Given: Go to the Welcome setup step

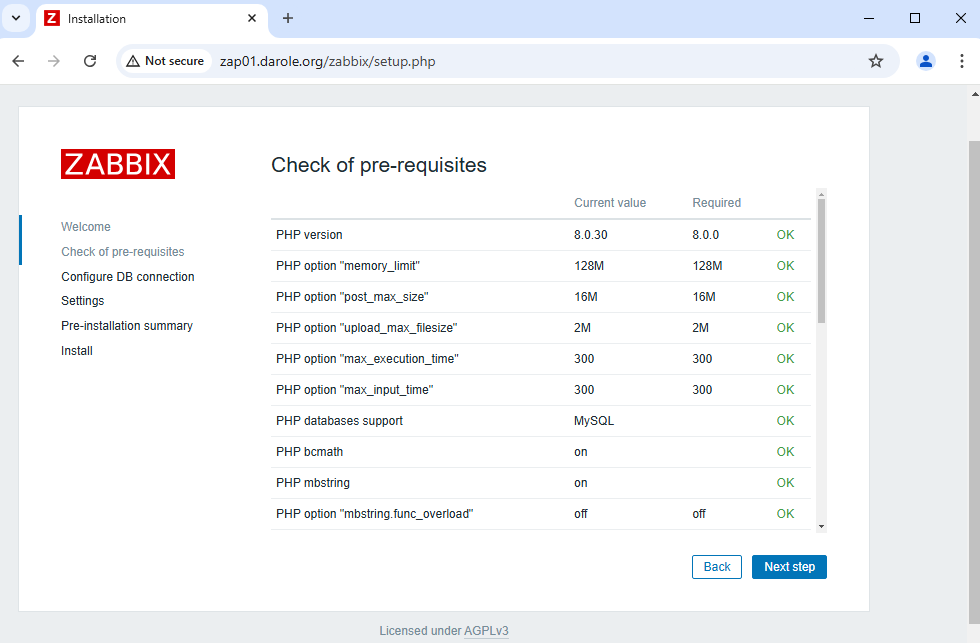Looking at the screenshot, I should point(86,227).
